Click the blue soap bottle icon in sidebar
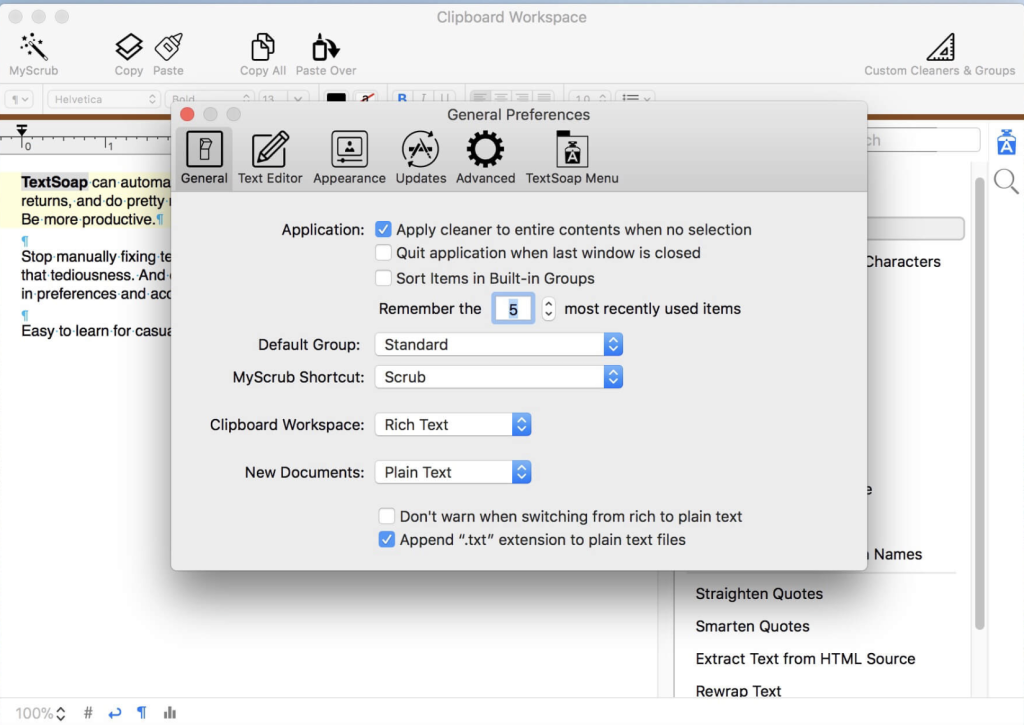This screenshot has width=1024, height=725. [1006, 142]
